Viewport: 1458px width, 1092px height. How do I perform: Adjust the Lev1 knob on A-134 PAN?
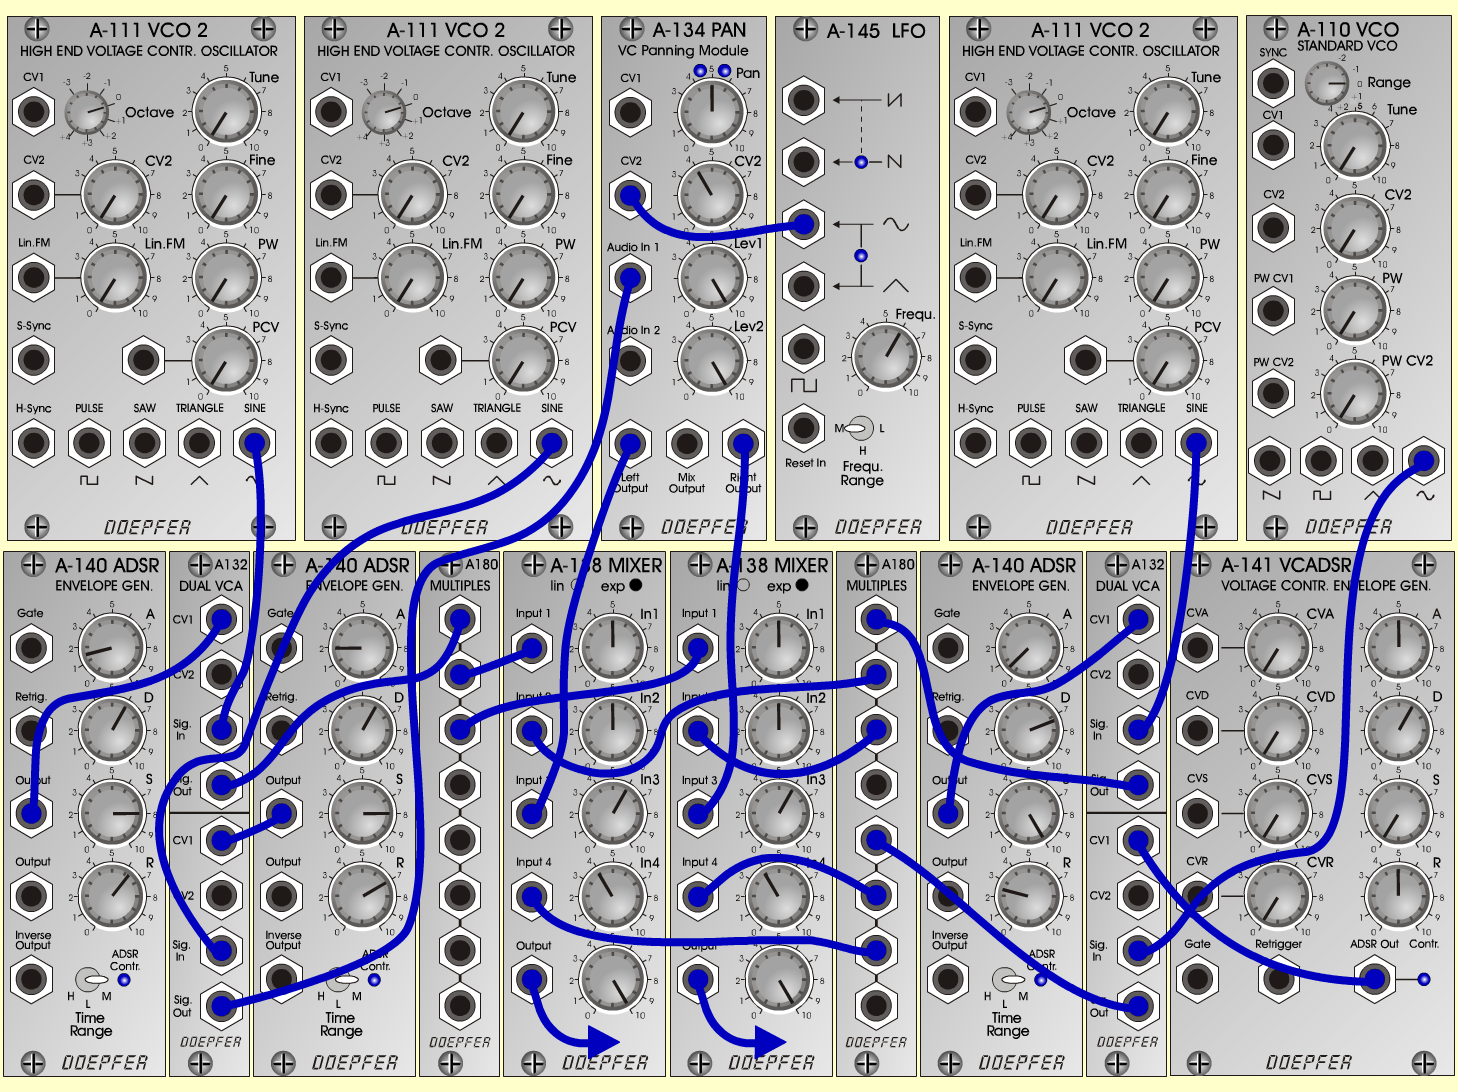[x=712, y=277]
